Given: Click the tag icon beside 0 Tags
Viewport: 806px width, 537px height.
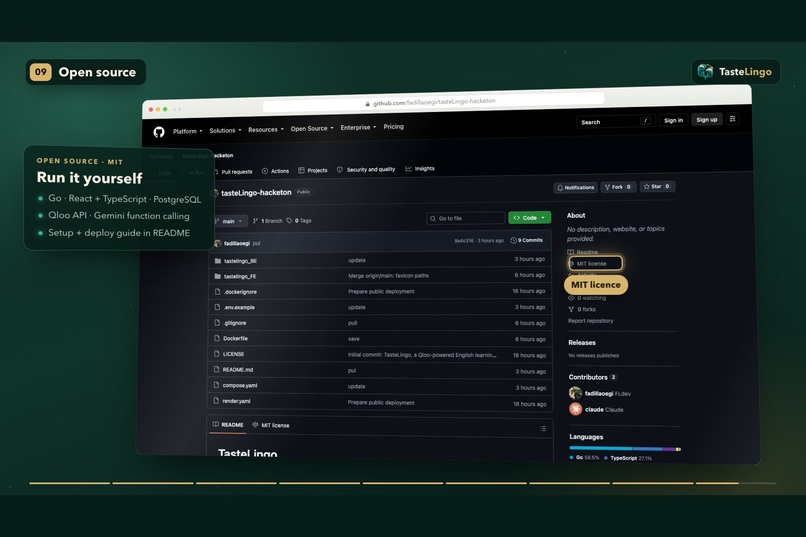Looking at the screenshot, I should click(x=289, y=220).
